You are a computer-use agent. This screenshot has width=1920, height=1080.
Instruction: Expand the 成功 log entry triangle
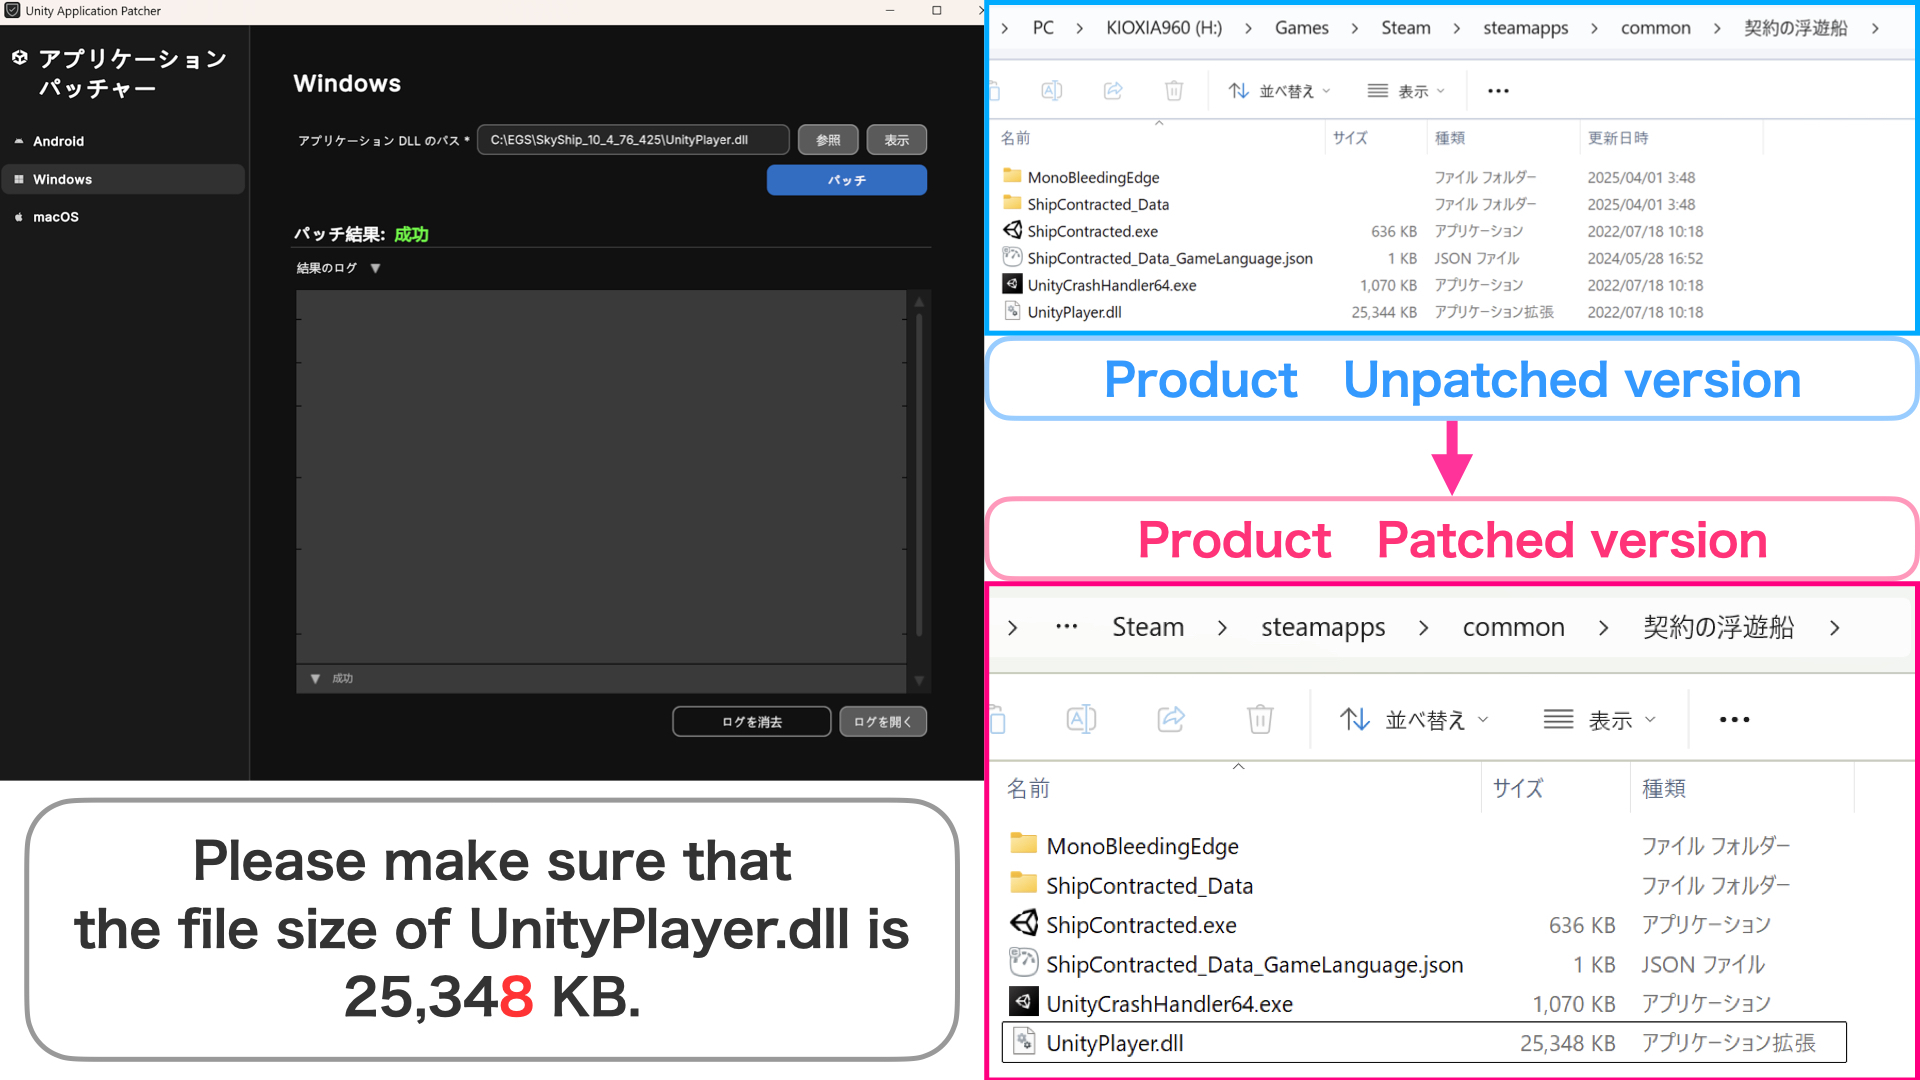click(x=315, y=678)
